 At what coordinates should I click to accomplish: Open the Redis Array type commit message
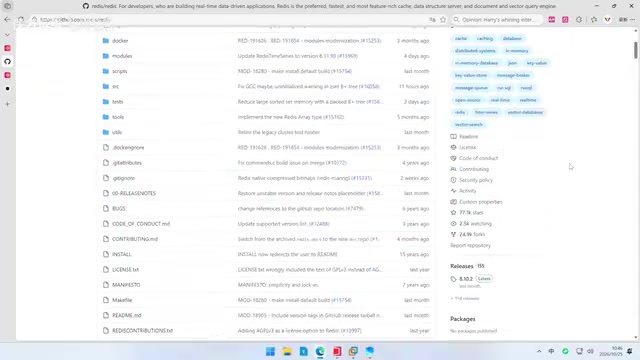point(291,117)
